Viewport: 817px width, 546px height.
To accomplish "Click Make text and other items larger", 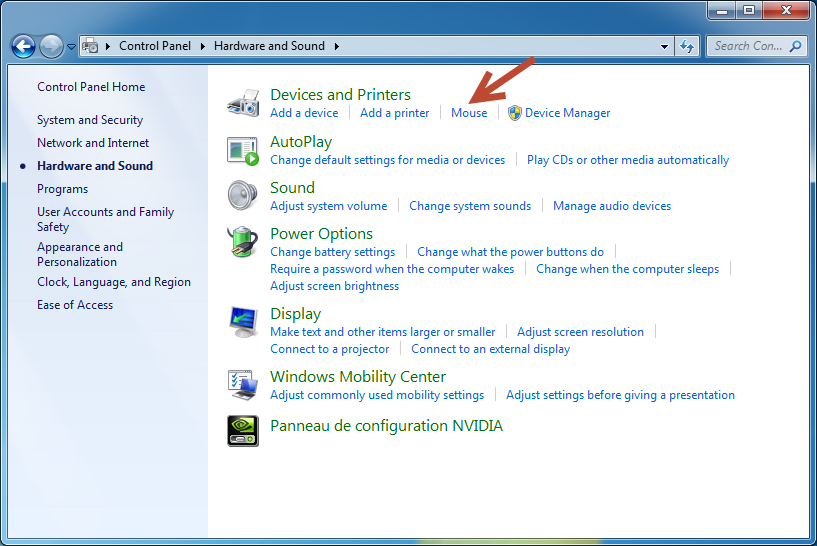I will click(382, 332).
